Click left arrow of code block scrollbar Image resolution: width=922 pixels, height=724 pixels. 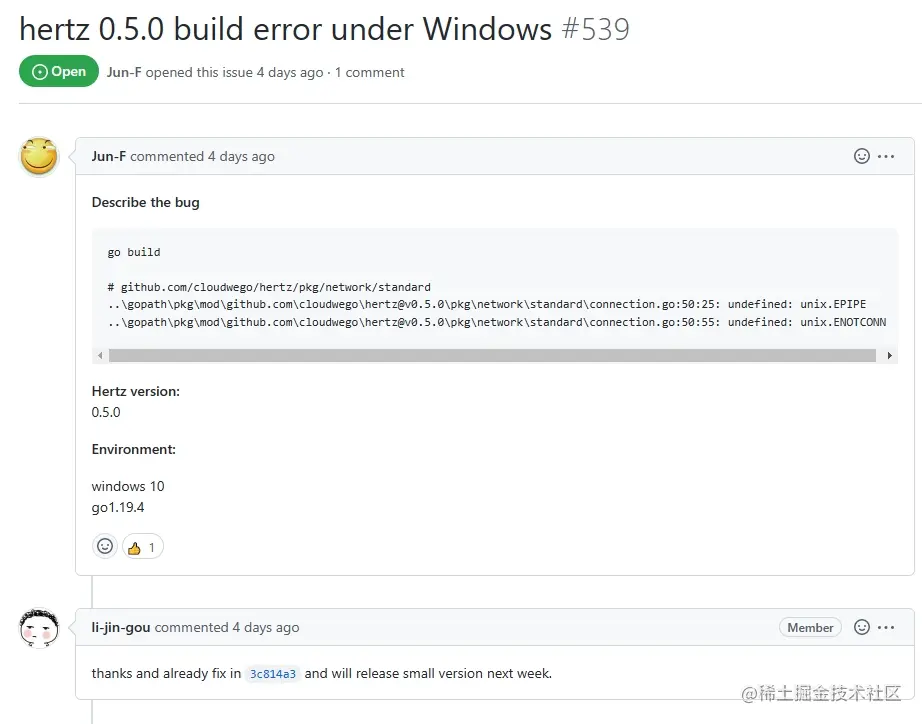tap(100, 355)
